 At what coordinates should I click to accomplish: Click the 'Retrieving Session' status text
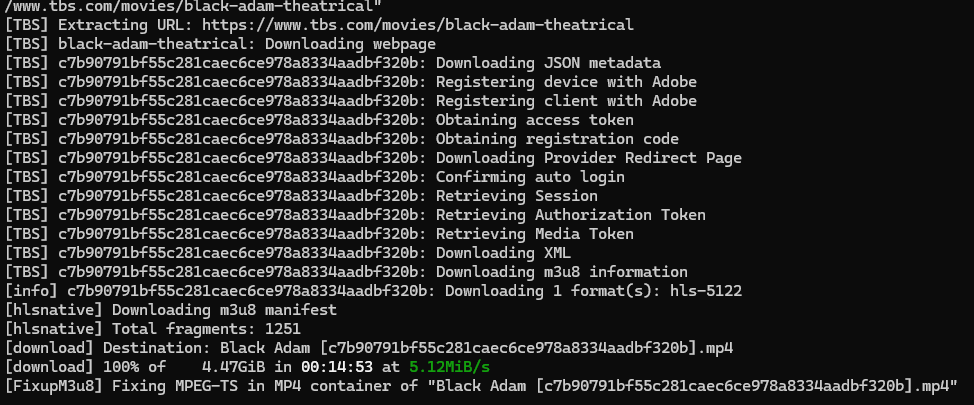[516, 196]
